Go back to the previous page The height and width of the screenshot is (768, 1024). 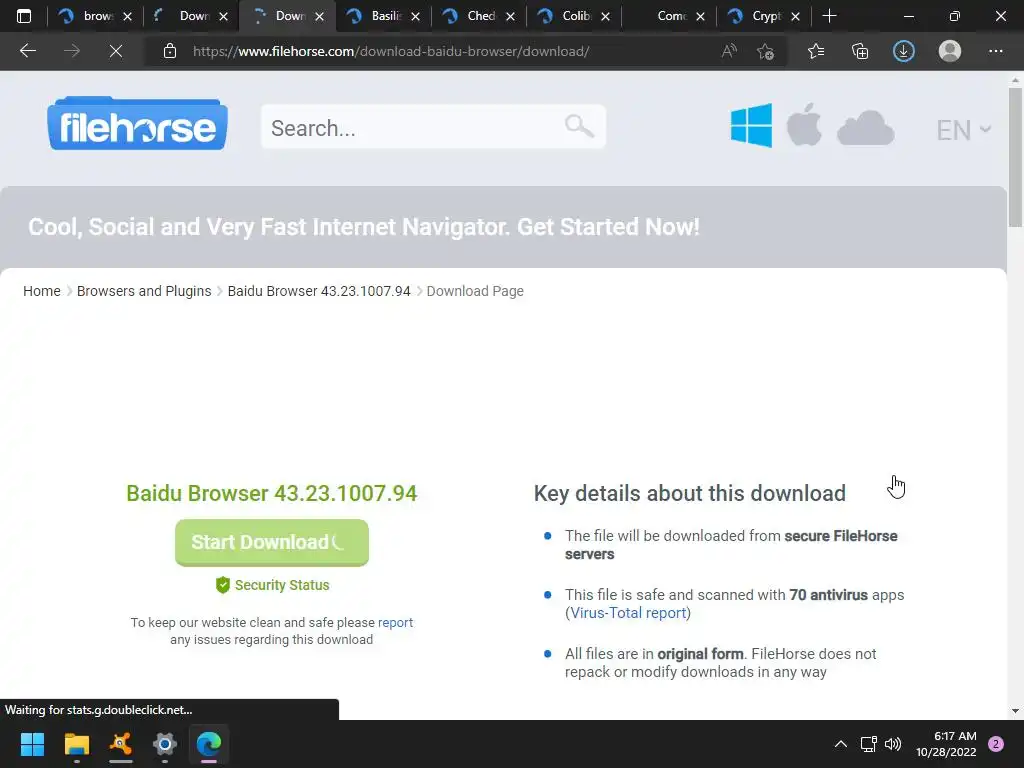pyautogui.click(x=27, y=51)
